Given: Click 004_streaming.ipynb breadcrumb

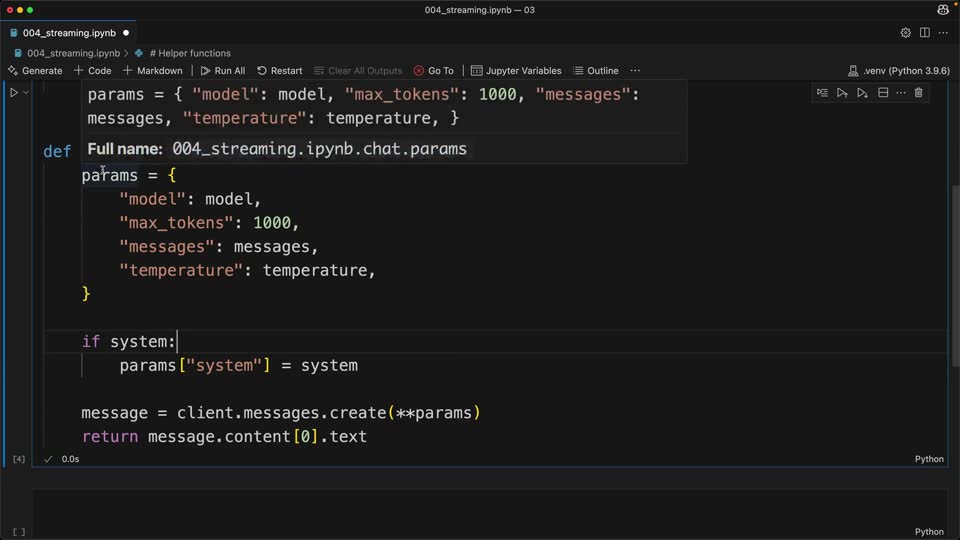Looking at the screenshot, I should pyautogui.click(x=73, y=53).
